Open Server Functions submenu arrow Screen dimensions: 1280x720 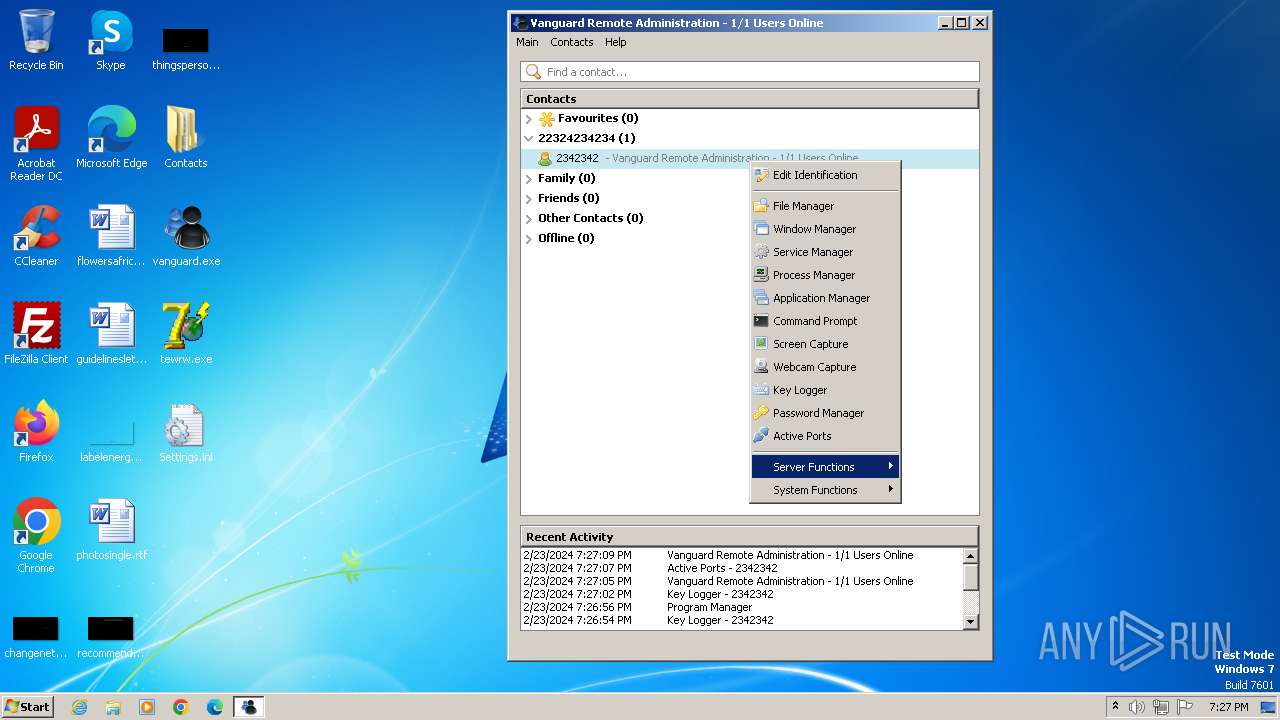[890, 466]
